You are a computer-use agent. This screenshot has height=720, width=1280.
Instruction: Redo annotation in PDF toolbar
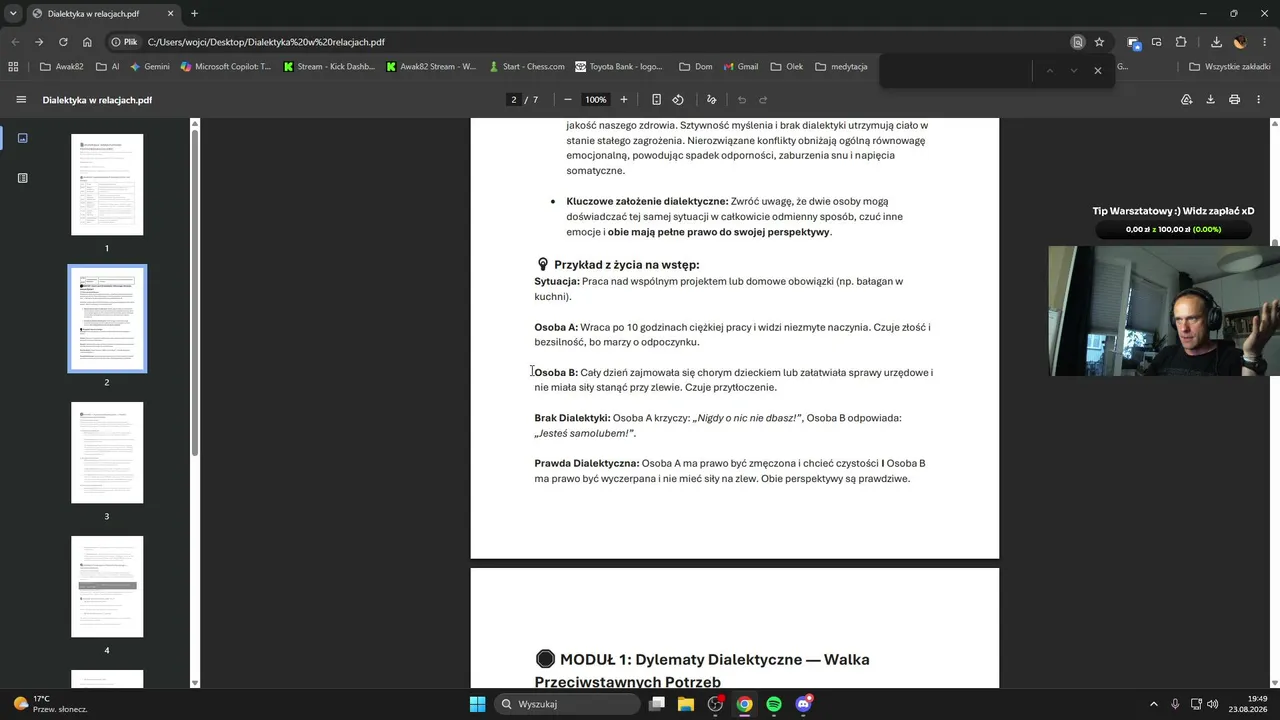click(x=763, y=100)
